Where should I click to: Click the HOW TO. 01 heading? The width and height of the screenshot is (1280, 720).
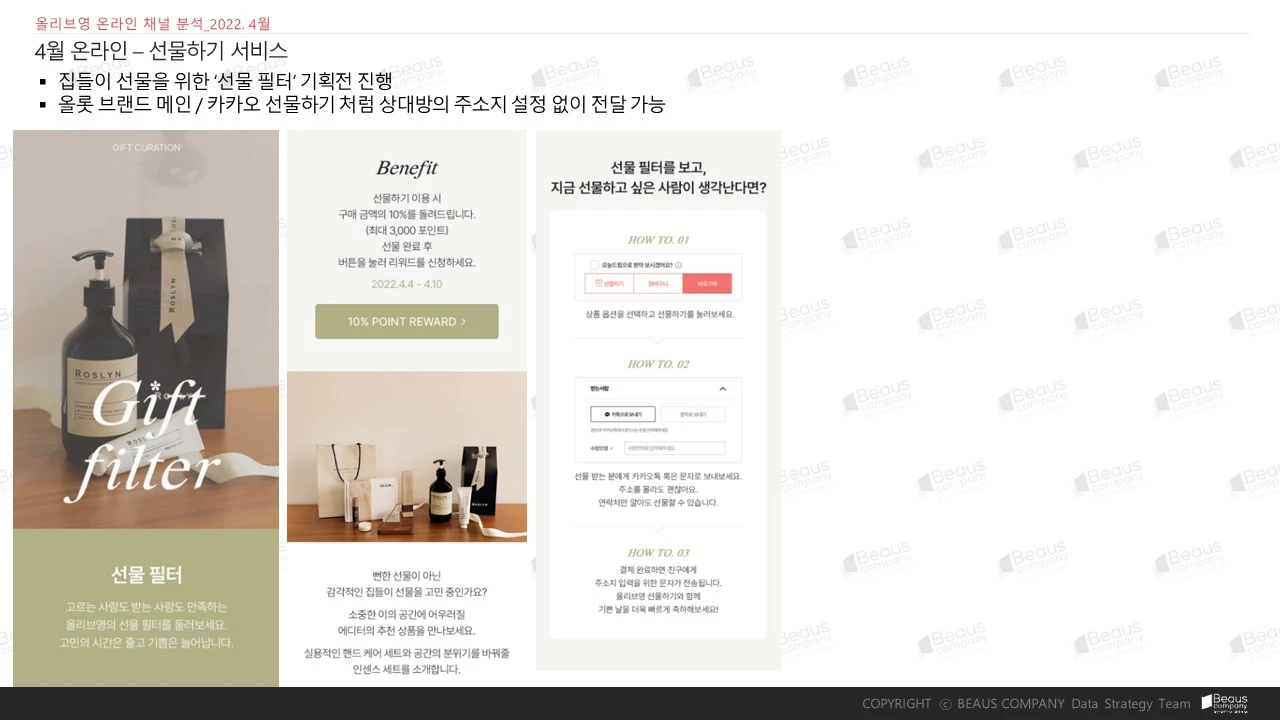click(658, 240)
